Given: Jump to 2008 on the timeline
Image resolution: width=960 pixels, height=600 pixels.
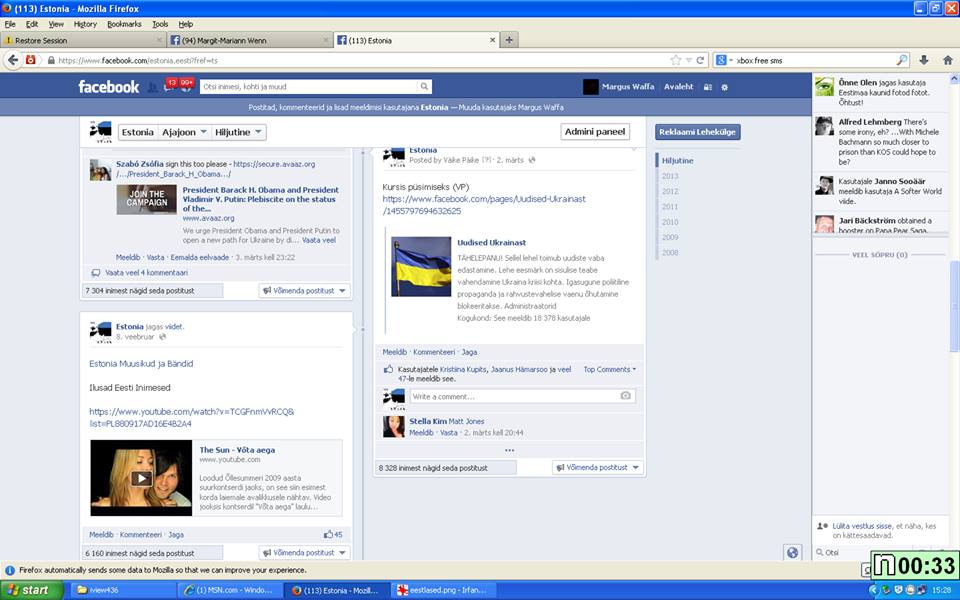Looking at the screenshot, I should 670,252.
